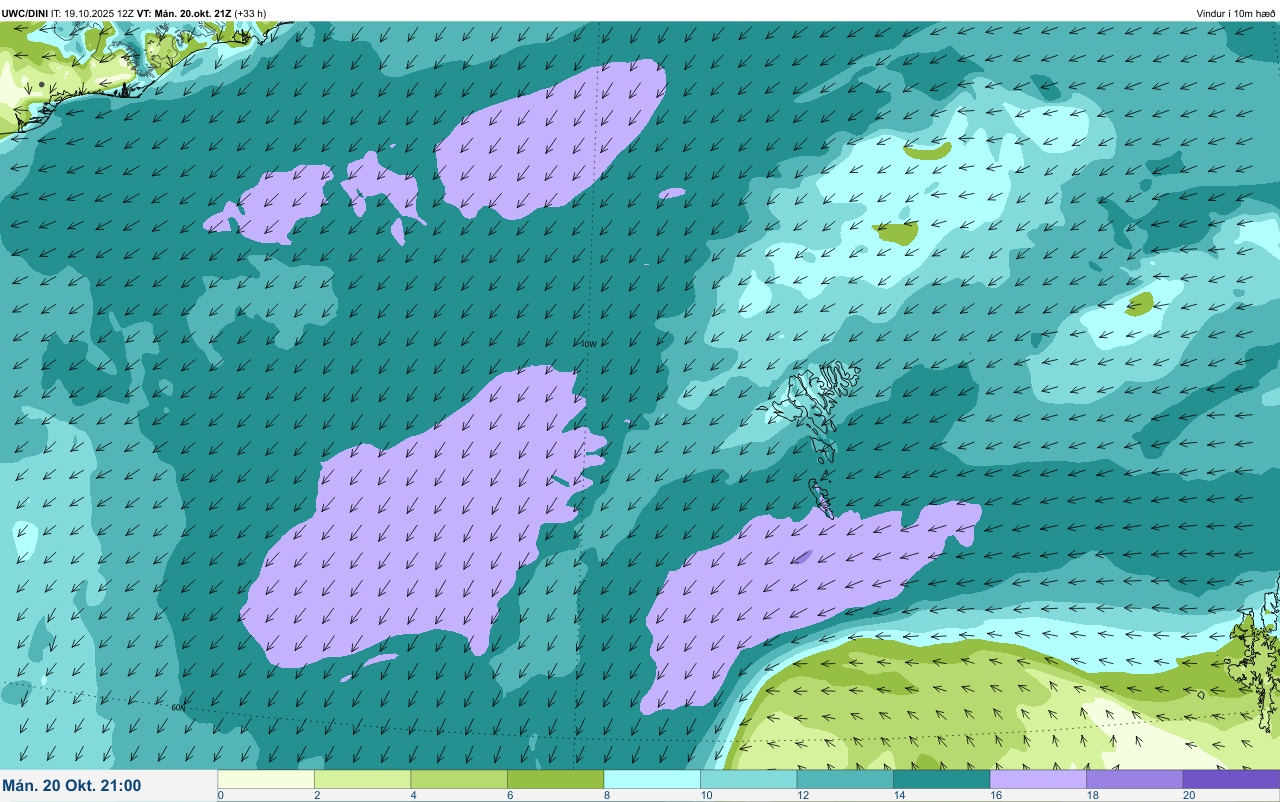The width and height of the screenshot is (1280, 802).
Task: Click the '(+33 h)' forecast offset text
Action: coord(250,13)
